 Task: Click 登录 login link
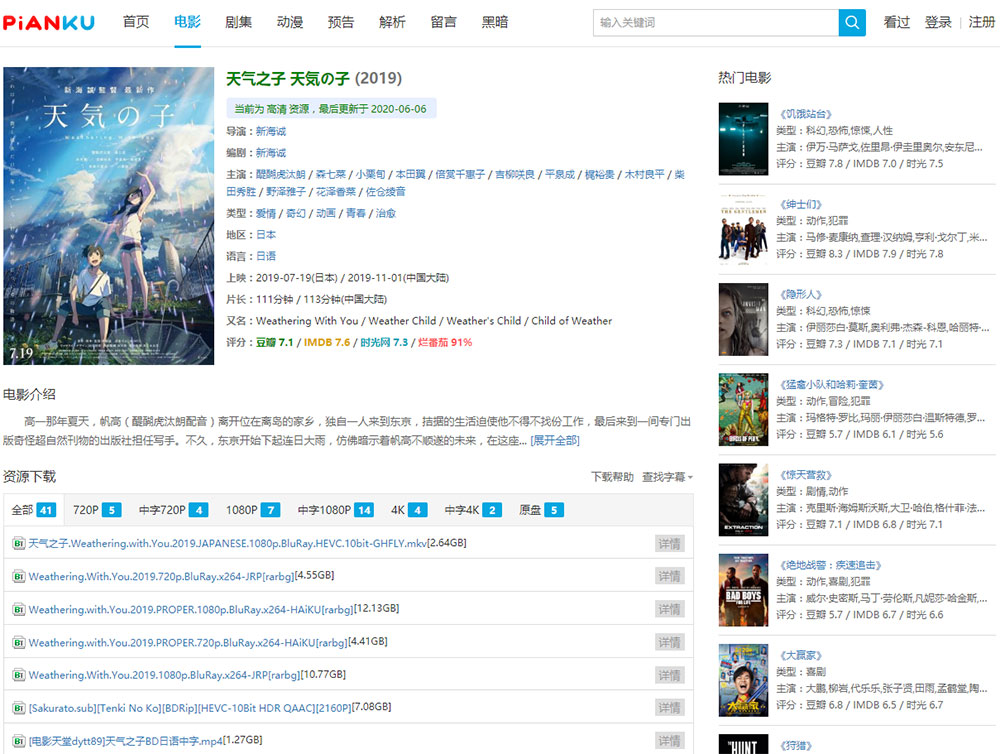[938, 22]
